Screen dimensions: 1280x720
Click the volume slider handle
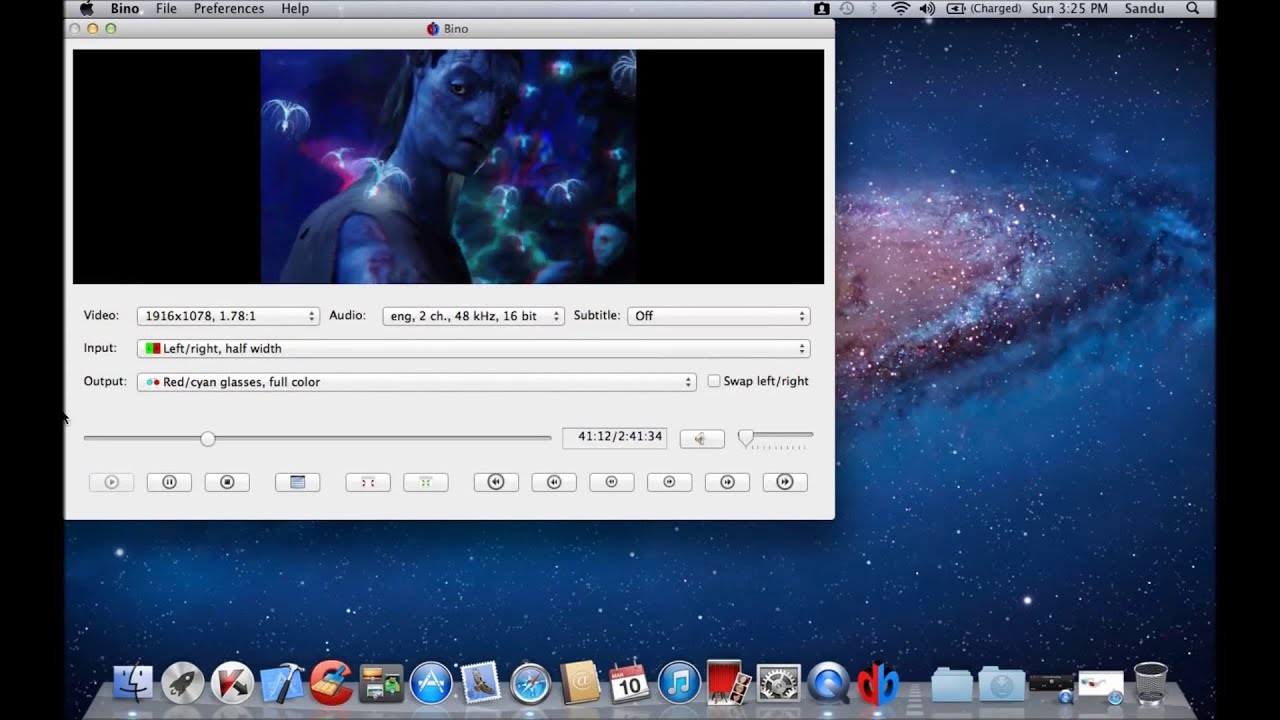click(x=746, y=437)
